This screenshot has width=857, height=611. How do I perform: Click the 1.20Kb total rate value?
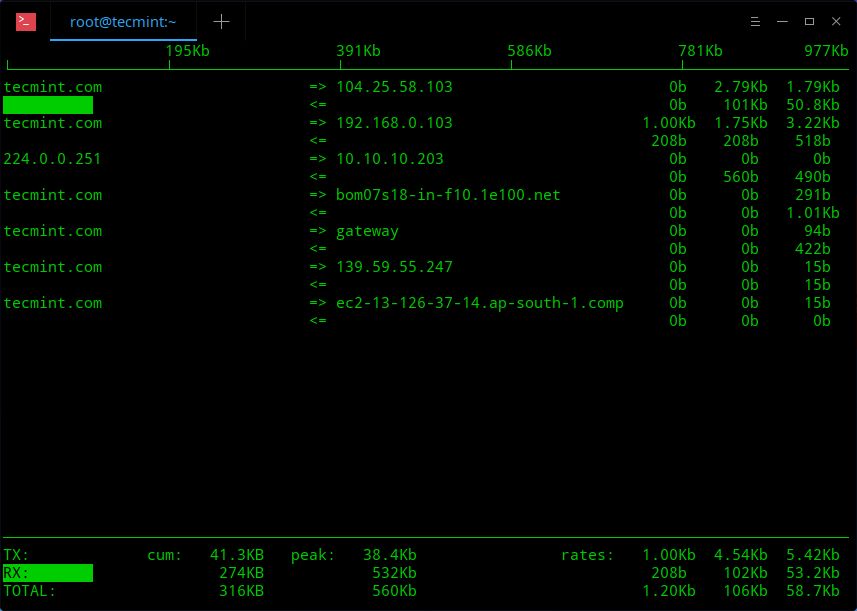668,591
